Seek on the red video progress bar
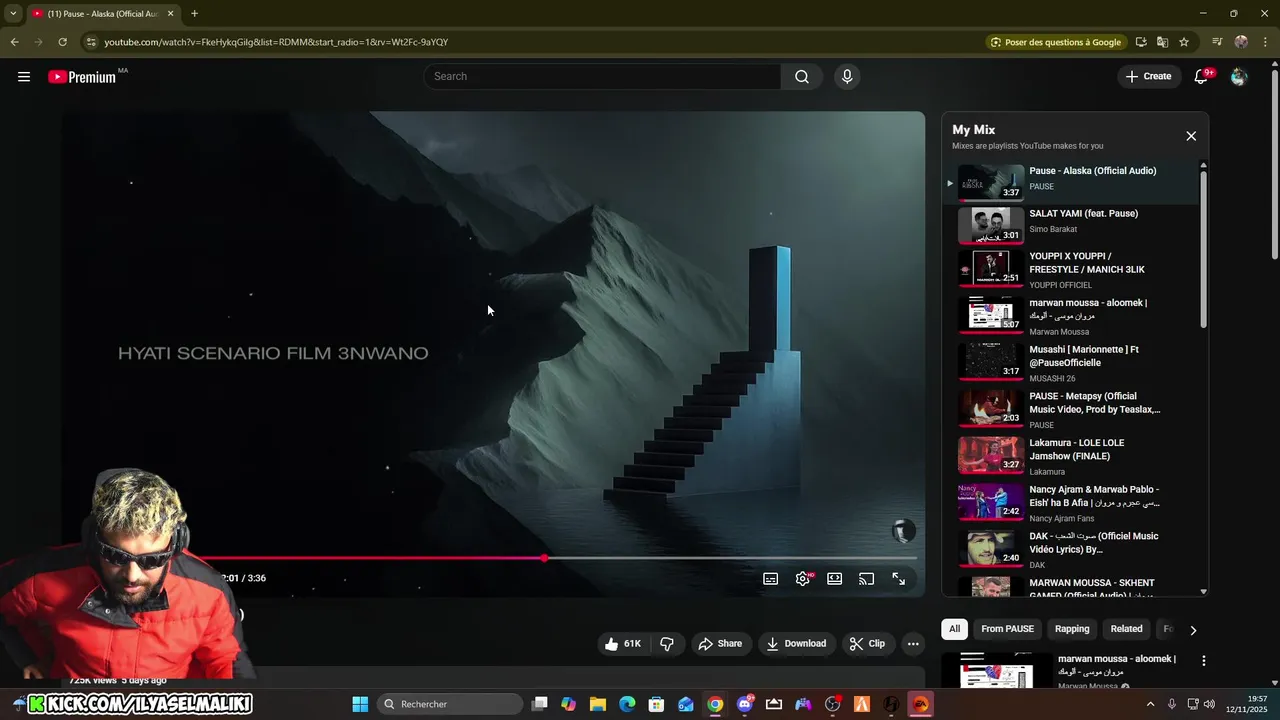 (545, 558)
